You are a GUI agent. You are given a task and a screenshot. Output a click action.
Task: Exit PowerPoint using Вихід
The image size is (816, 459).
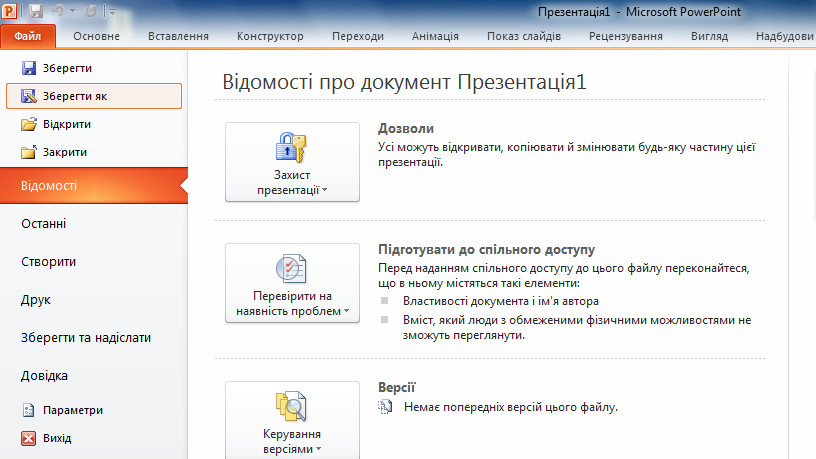click(x=57, y=438)
